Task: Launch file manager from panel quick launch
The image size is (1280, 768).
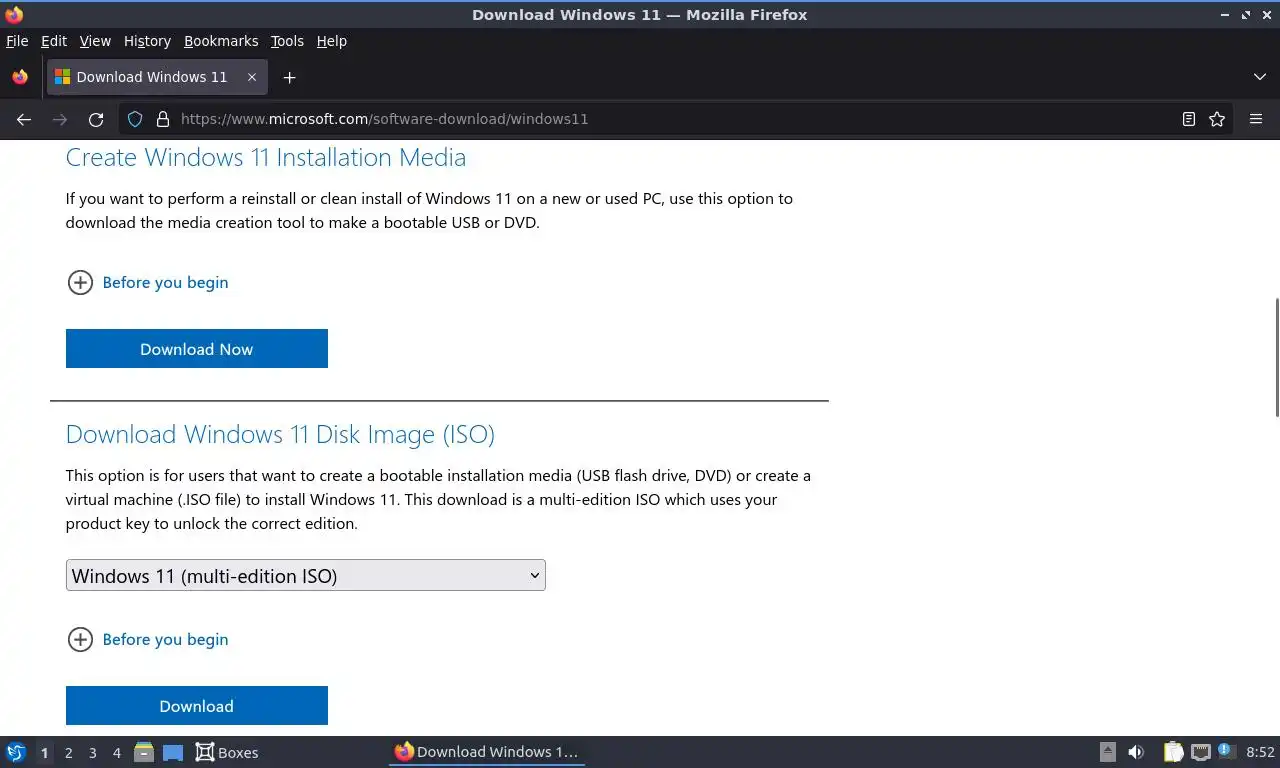Action: 144,752
